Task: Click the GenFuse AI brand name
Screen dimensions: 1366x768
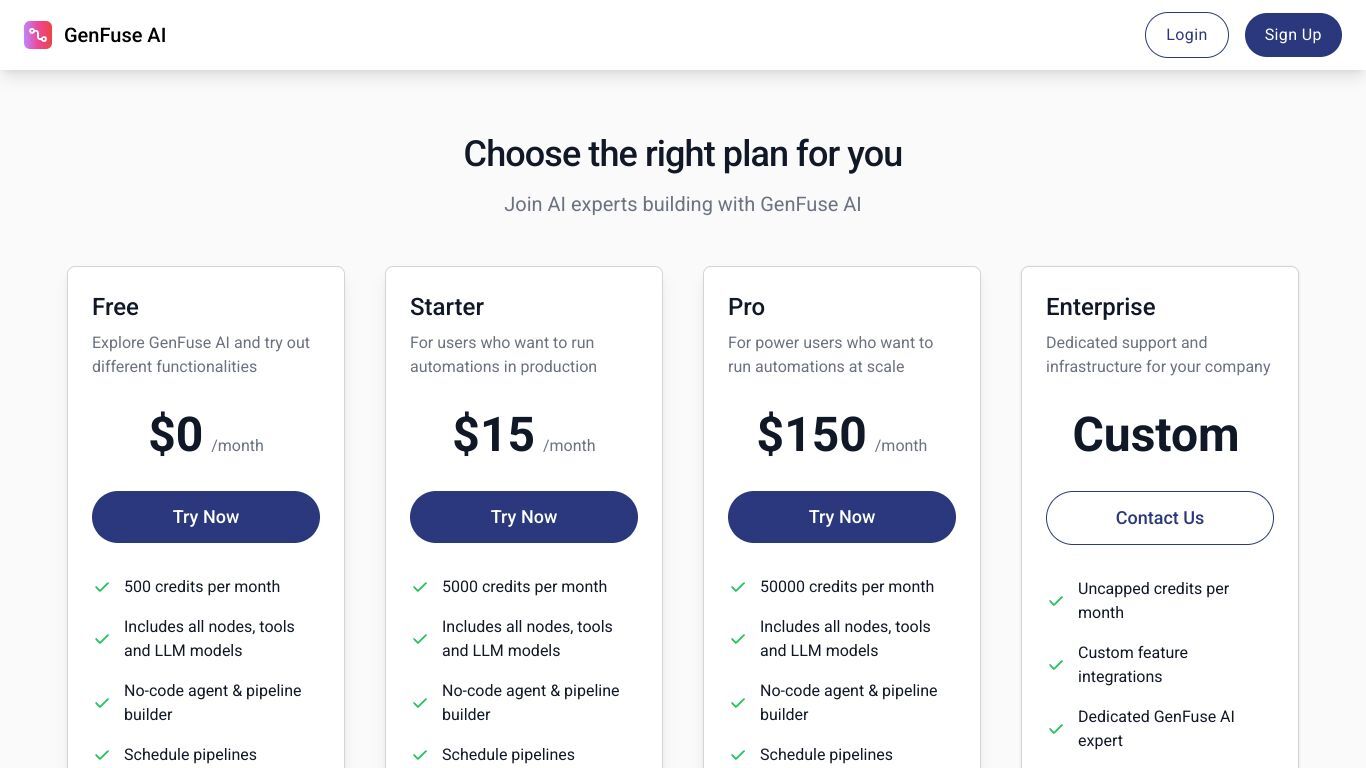Action: (x=115, y=35)
